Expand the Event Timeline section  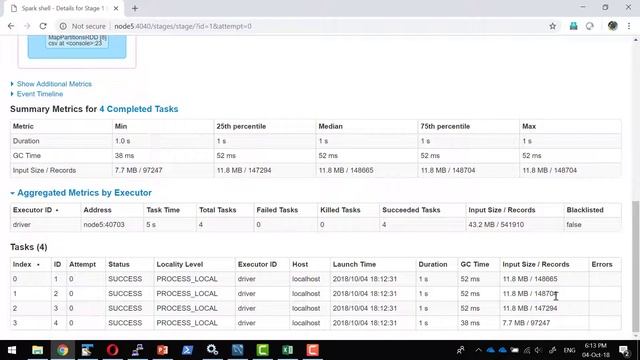(x=40, y=94)
